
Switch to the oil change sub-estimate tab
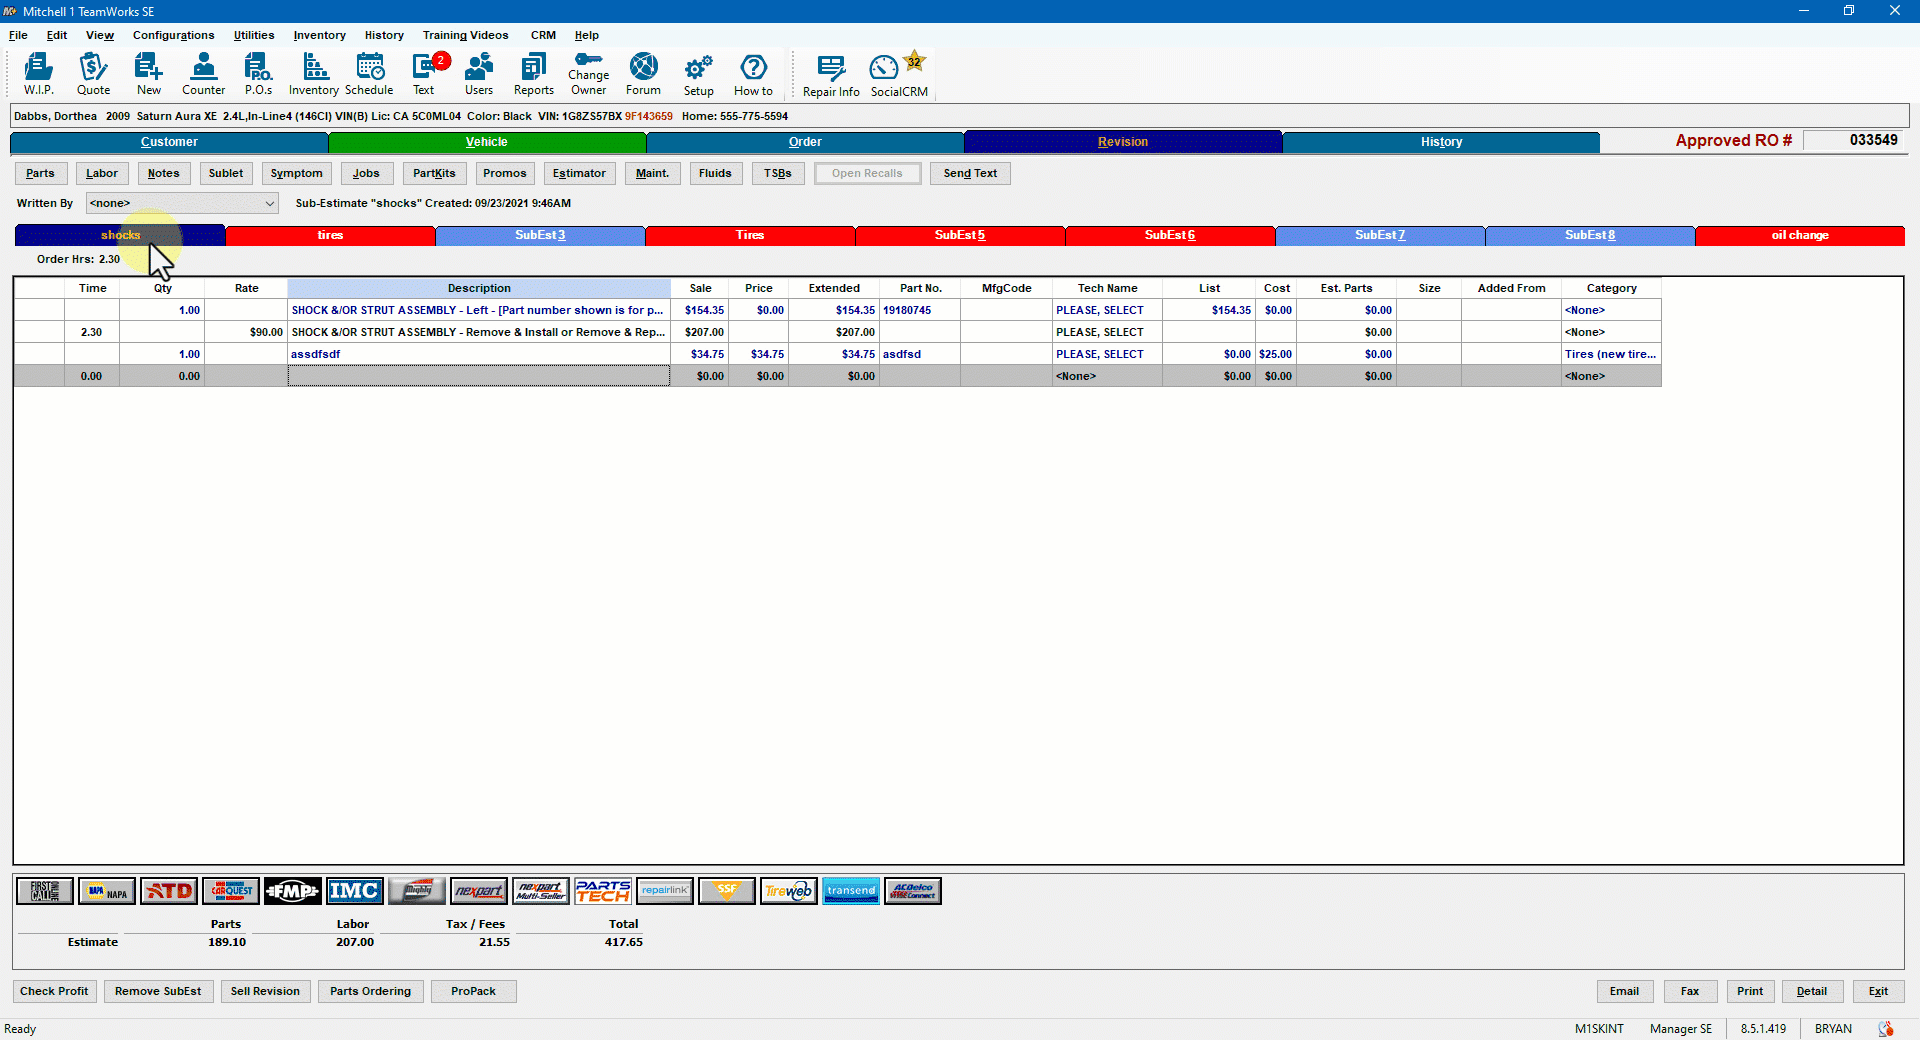click(x=1799, y=235)
